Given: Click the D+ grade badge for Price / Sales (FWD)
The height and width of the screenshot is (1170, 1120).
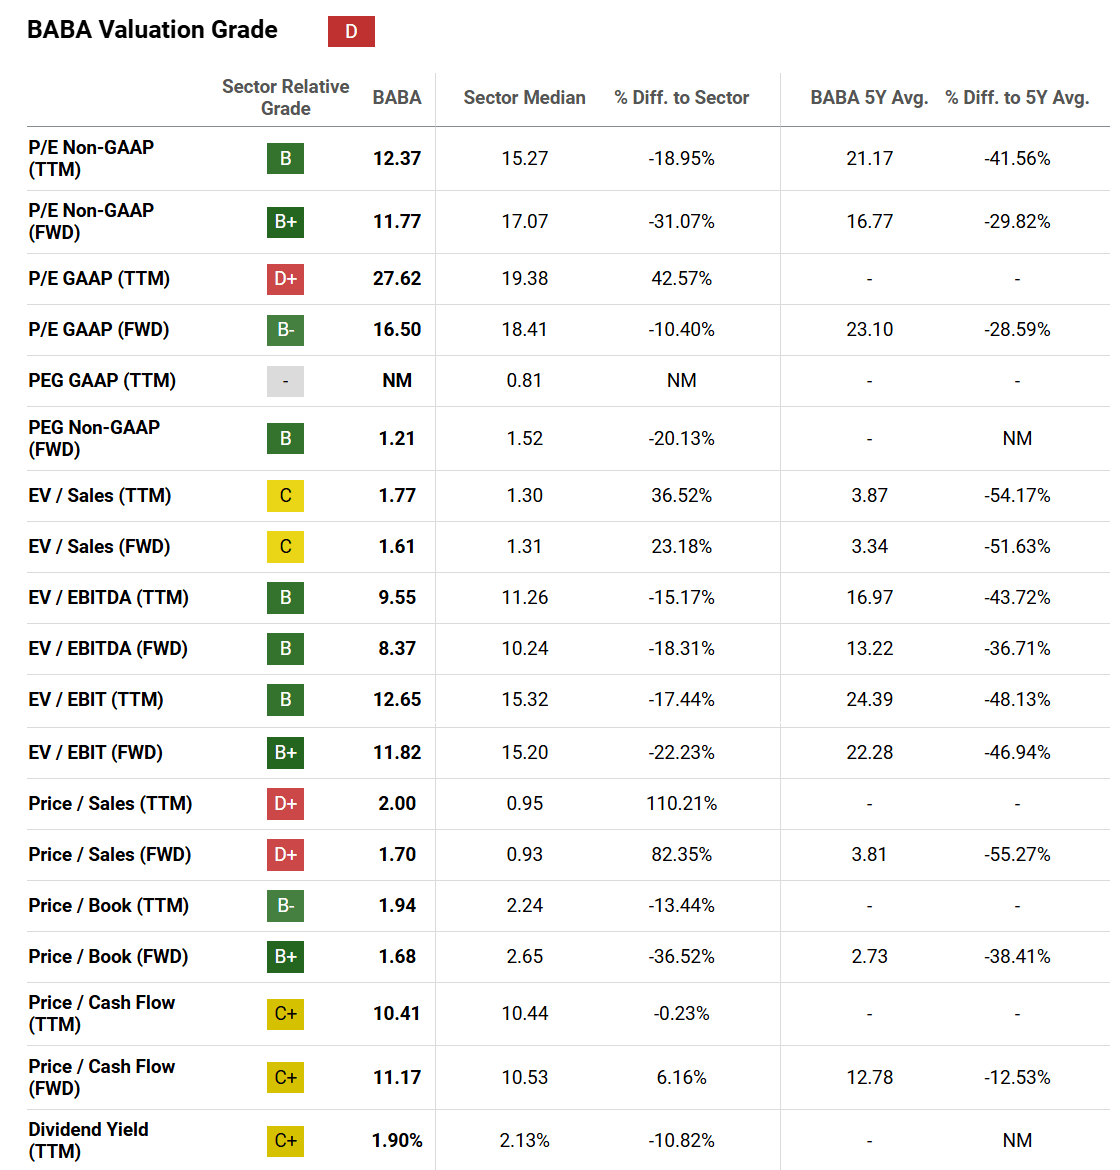Looking at the screenshot, I should [285, 855].
